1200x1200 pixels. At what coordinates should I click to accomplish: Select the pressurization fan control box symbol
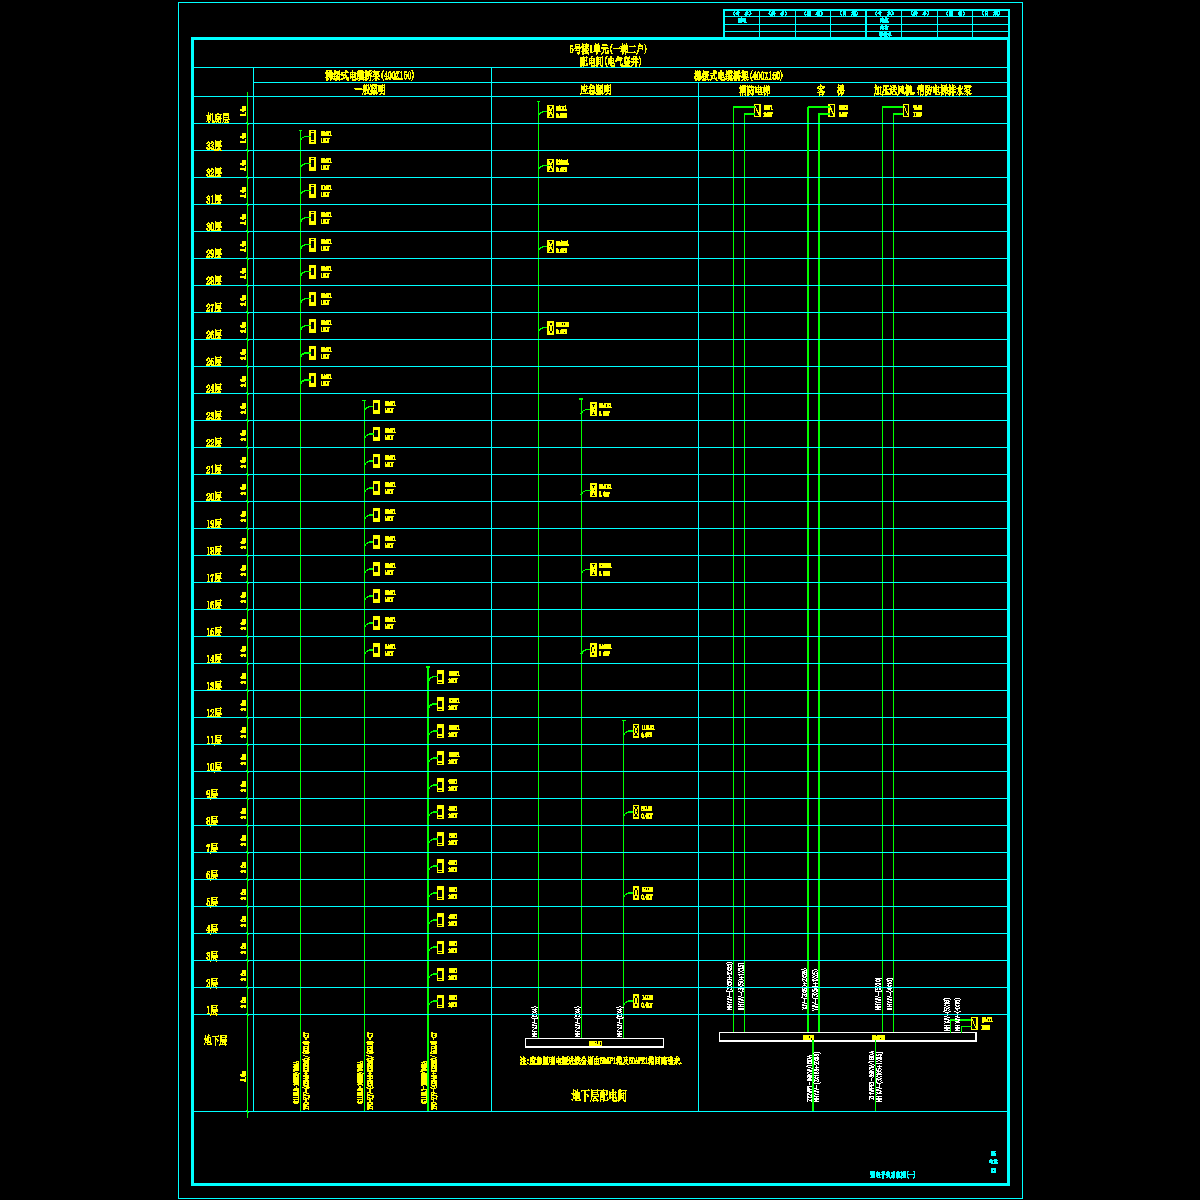tap(905, 111)
